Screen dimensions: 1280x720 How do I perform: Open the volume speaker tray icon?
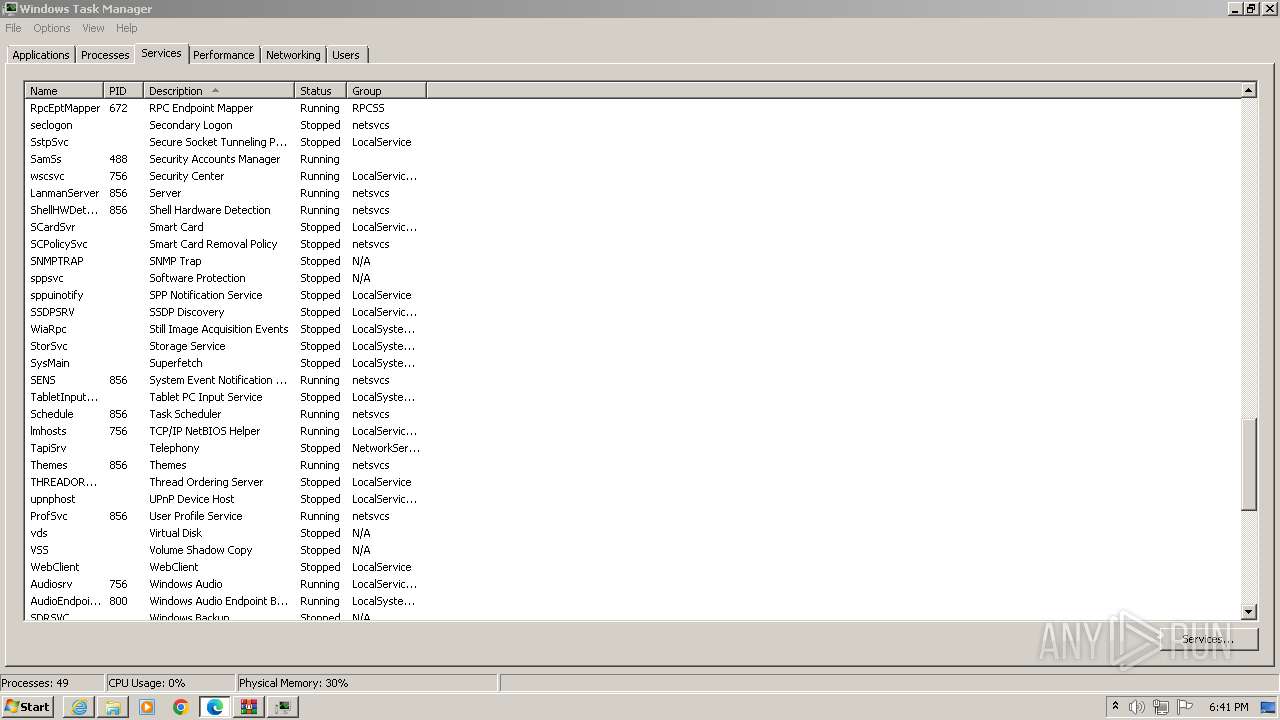point(1137,707)
